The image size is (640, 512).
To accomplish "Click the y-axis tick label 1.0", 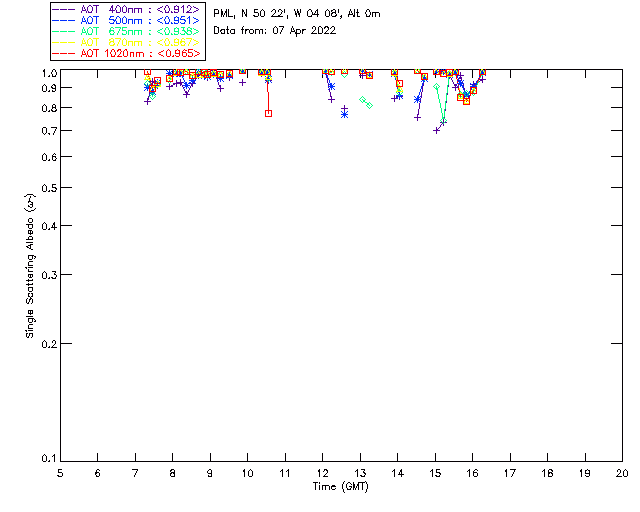I will (49, 73).
